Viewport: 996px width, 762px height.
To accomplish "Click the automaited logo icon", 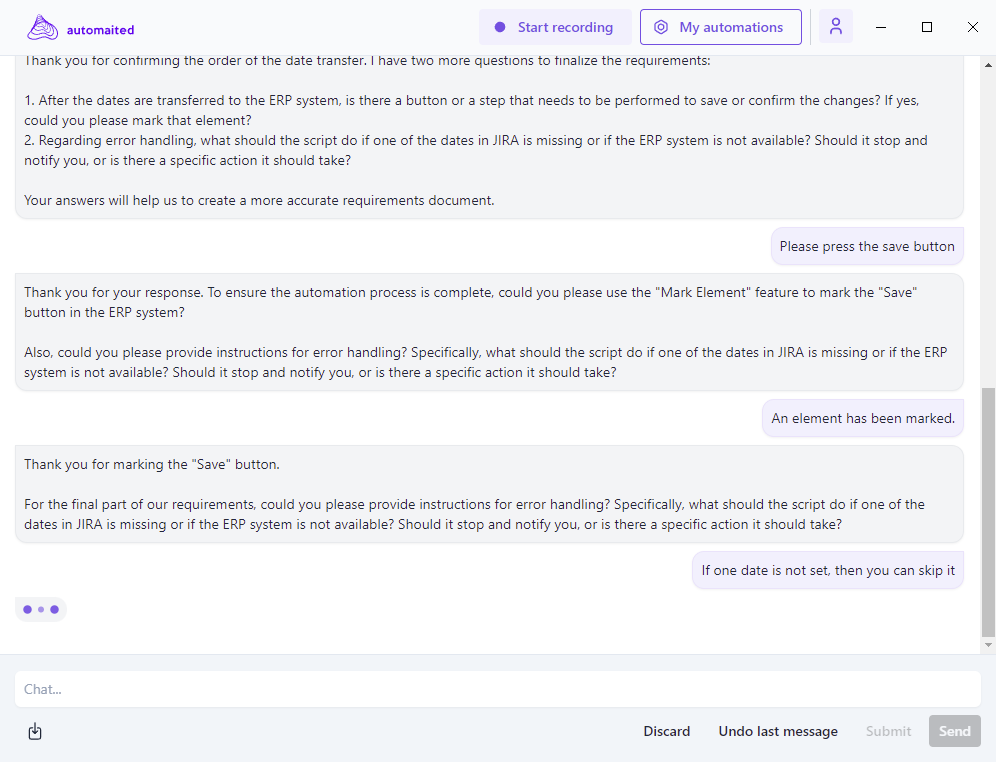I will click(x=42, y=28).
